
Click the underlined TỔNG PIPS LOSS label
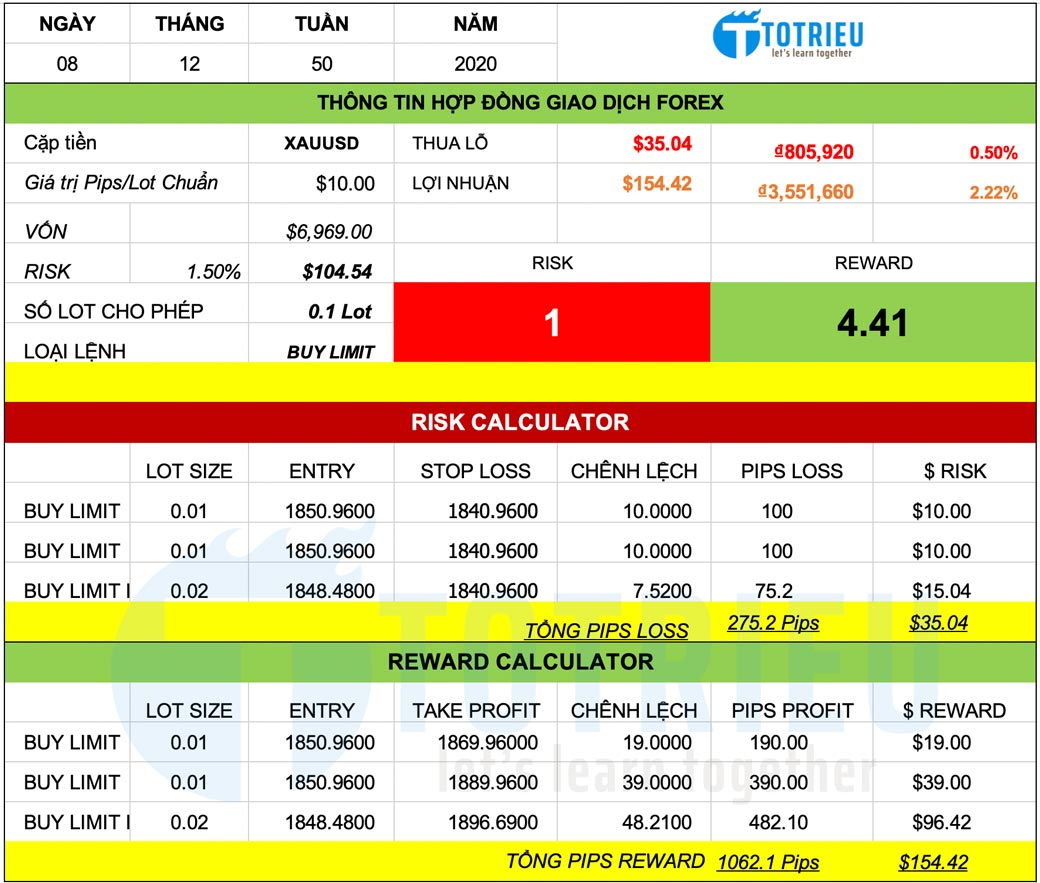(x=606, y=630)
